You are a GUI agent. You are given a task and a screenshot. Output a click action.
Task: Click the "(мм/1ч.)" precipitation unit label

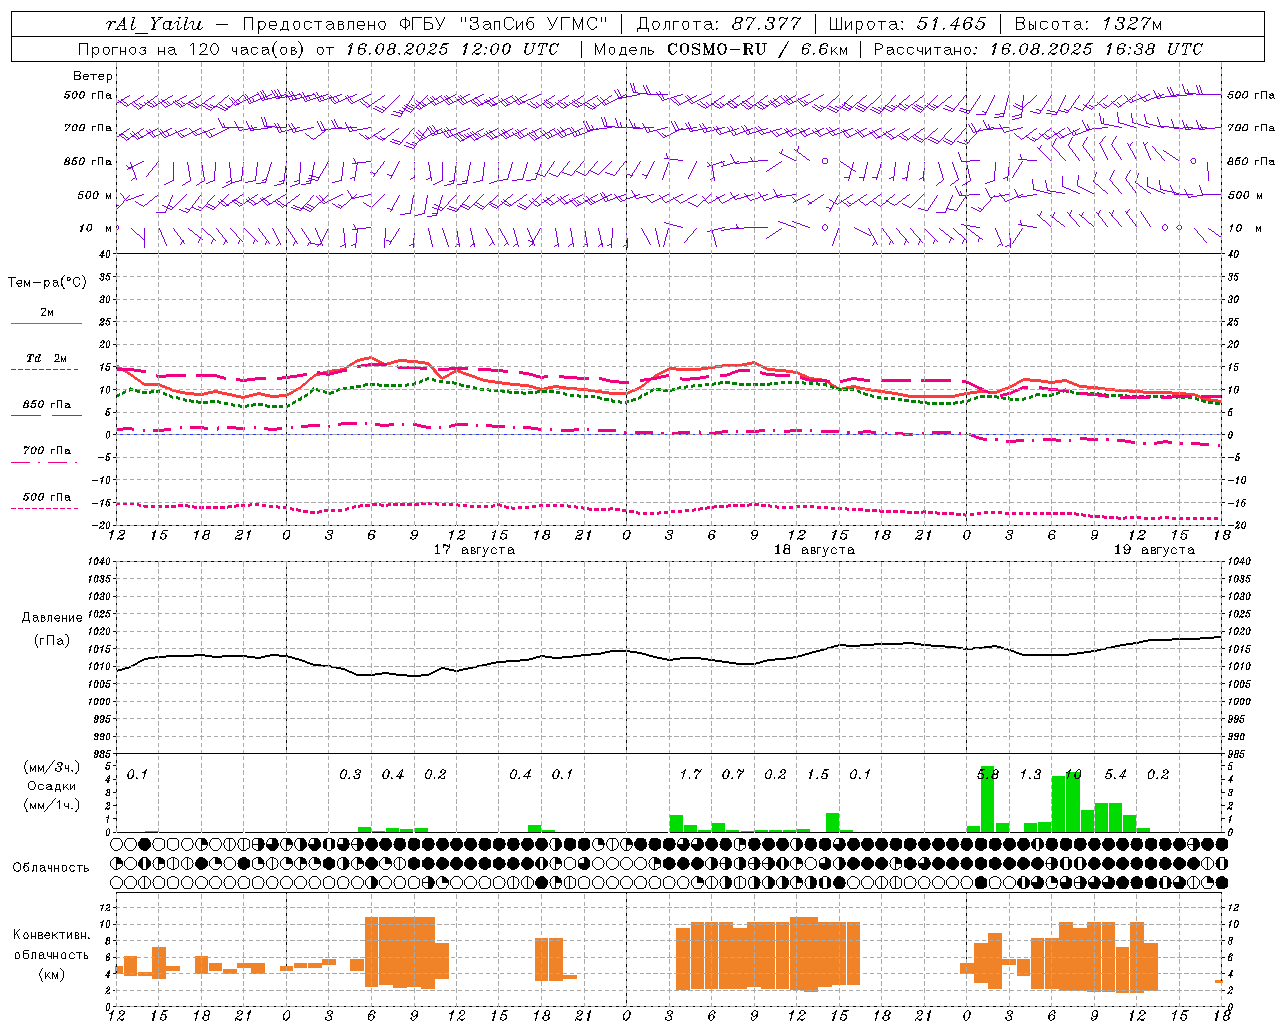click(52, 805)
